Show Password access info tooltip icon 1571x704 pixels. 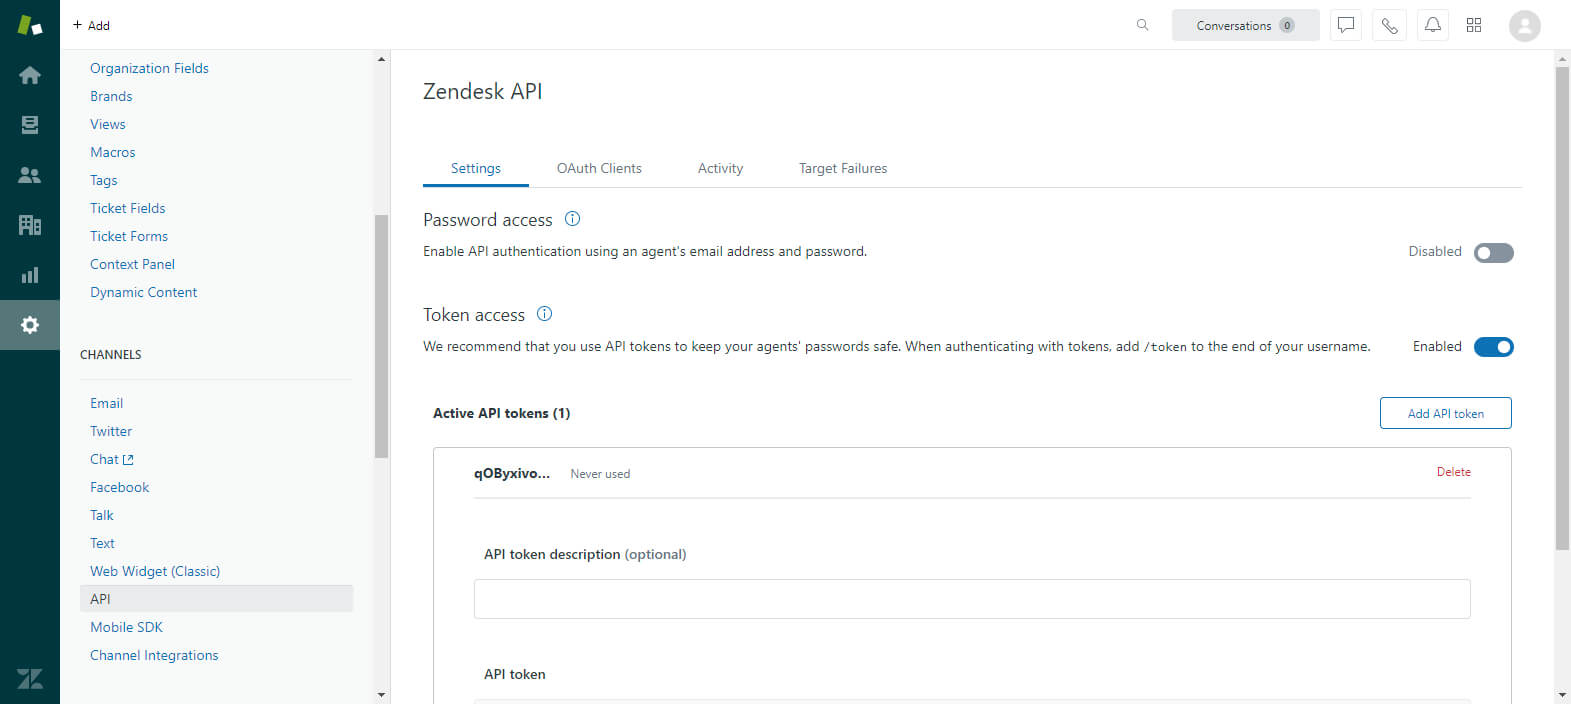tap(572, 219)
